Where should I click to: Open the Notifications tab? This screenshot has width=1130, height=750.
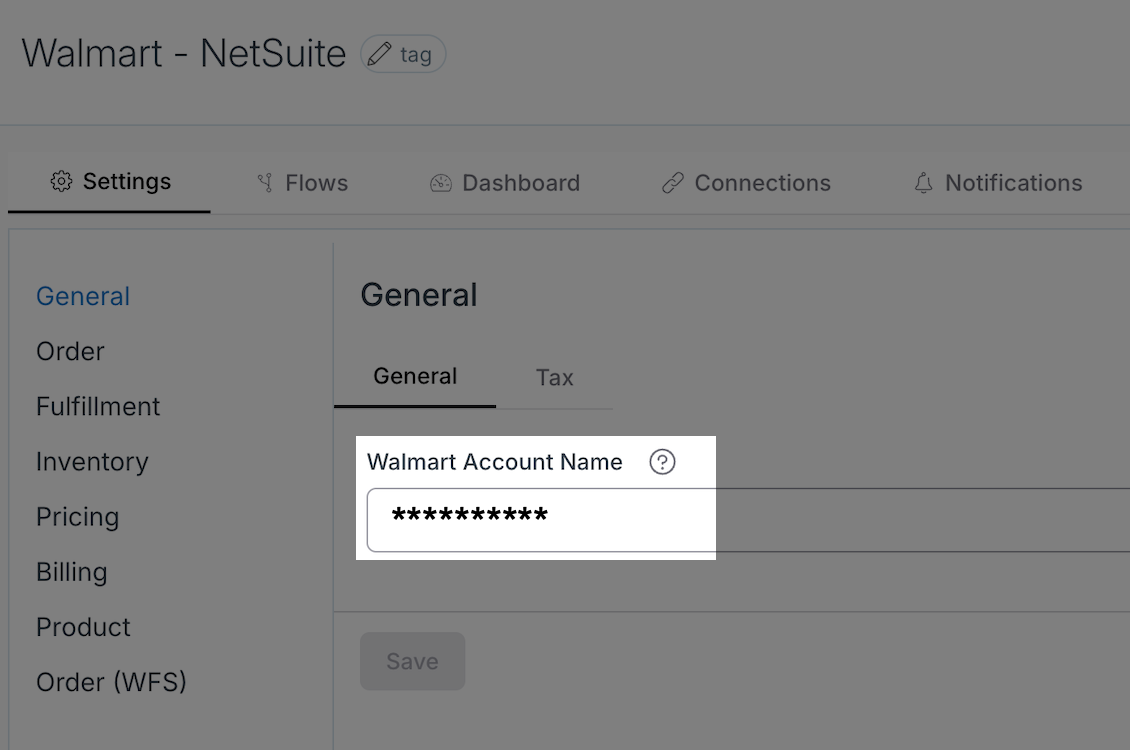coord(998,183)
